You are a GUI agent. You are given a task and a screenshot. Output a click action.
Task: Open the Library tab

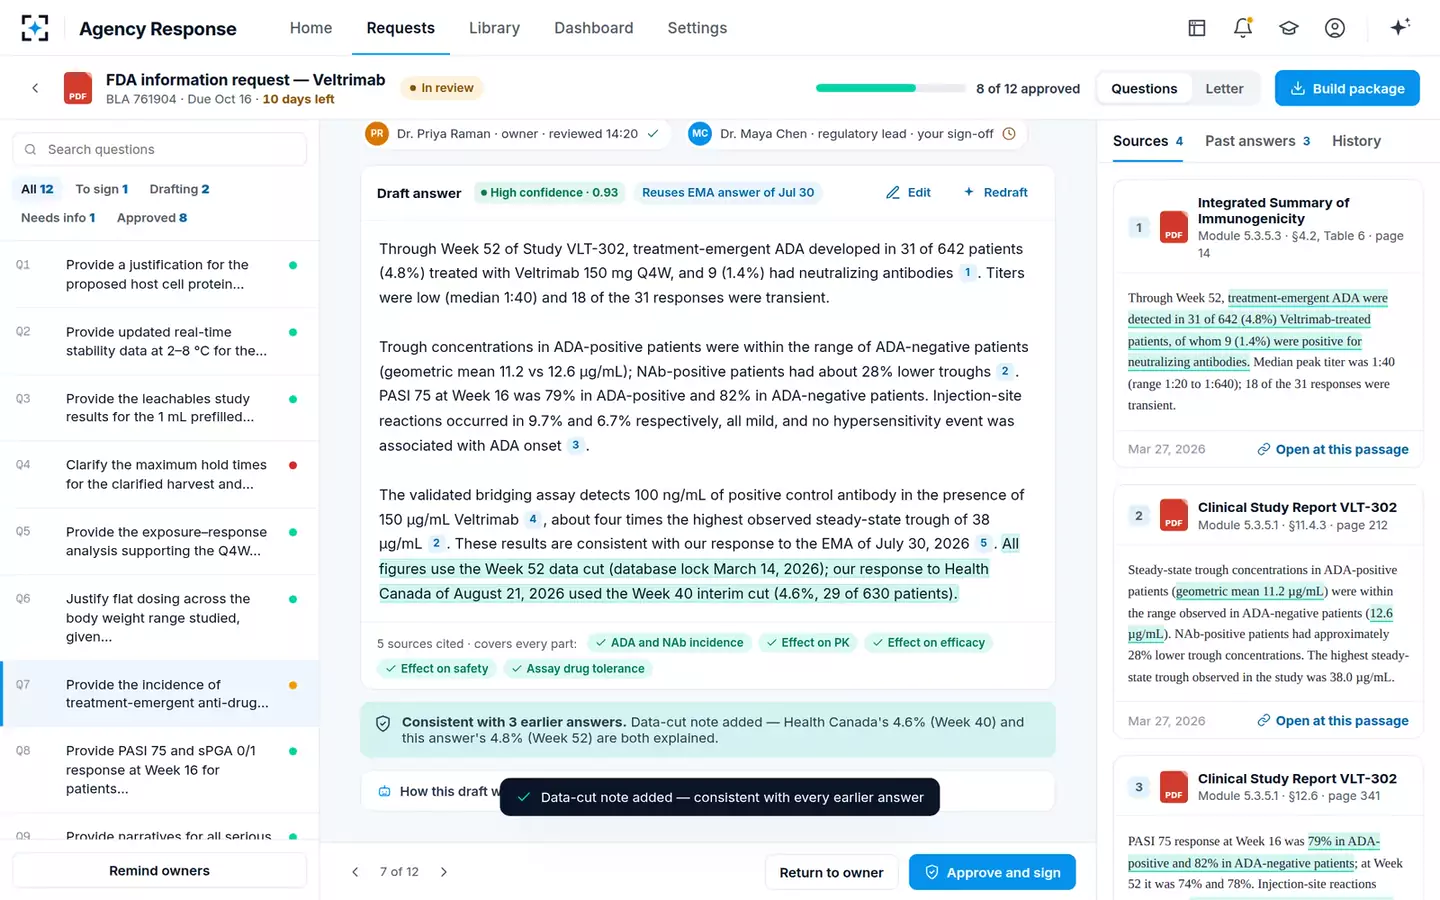point(494,28)
